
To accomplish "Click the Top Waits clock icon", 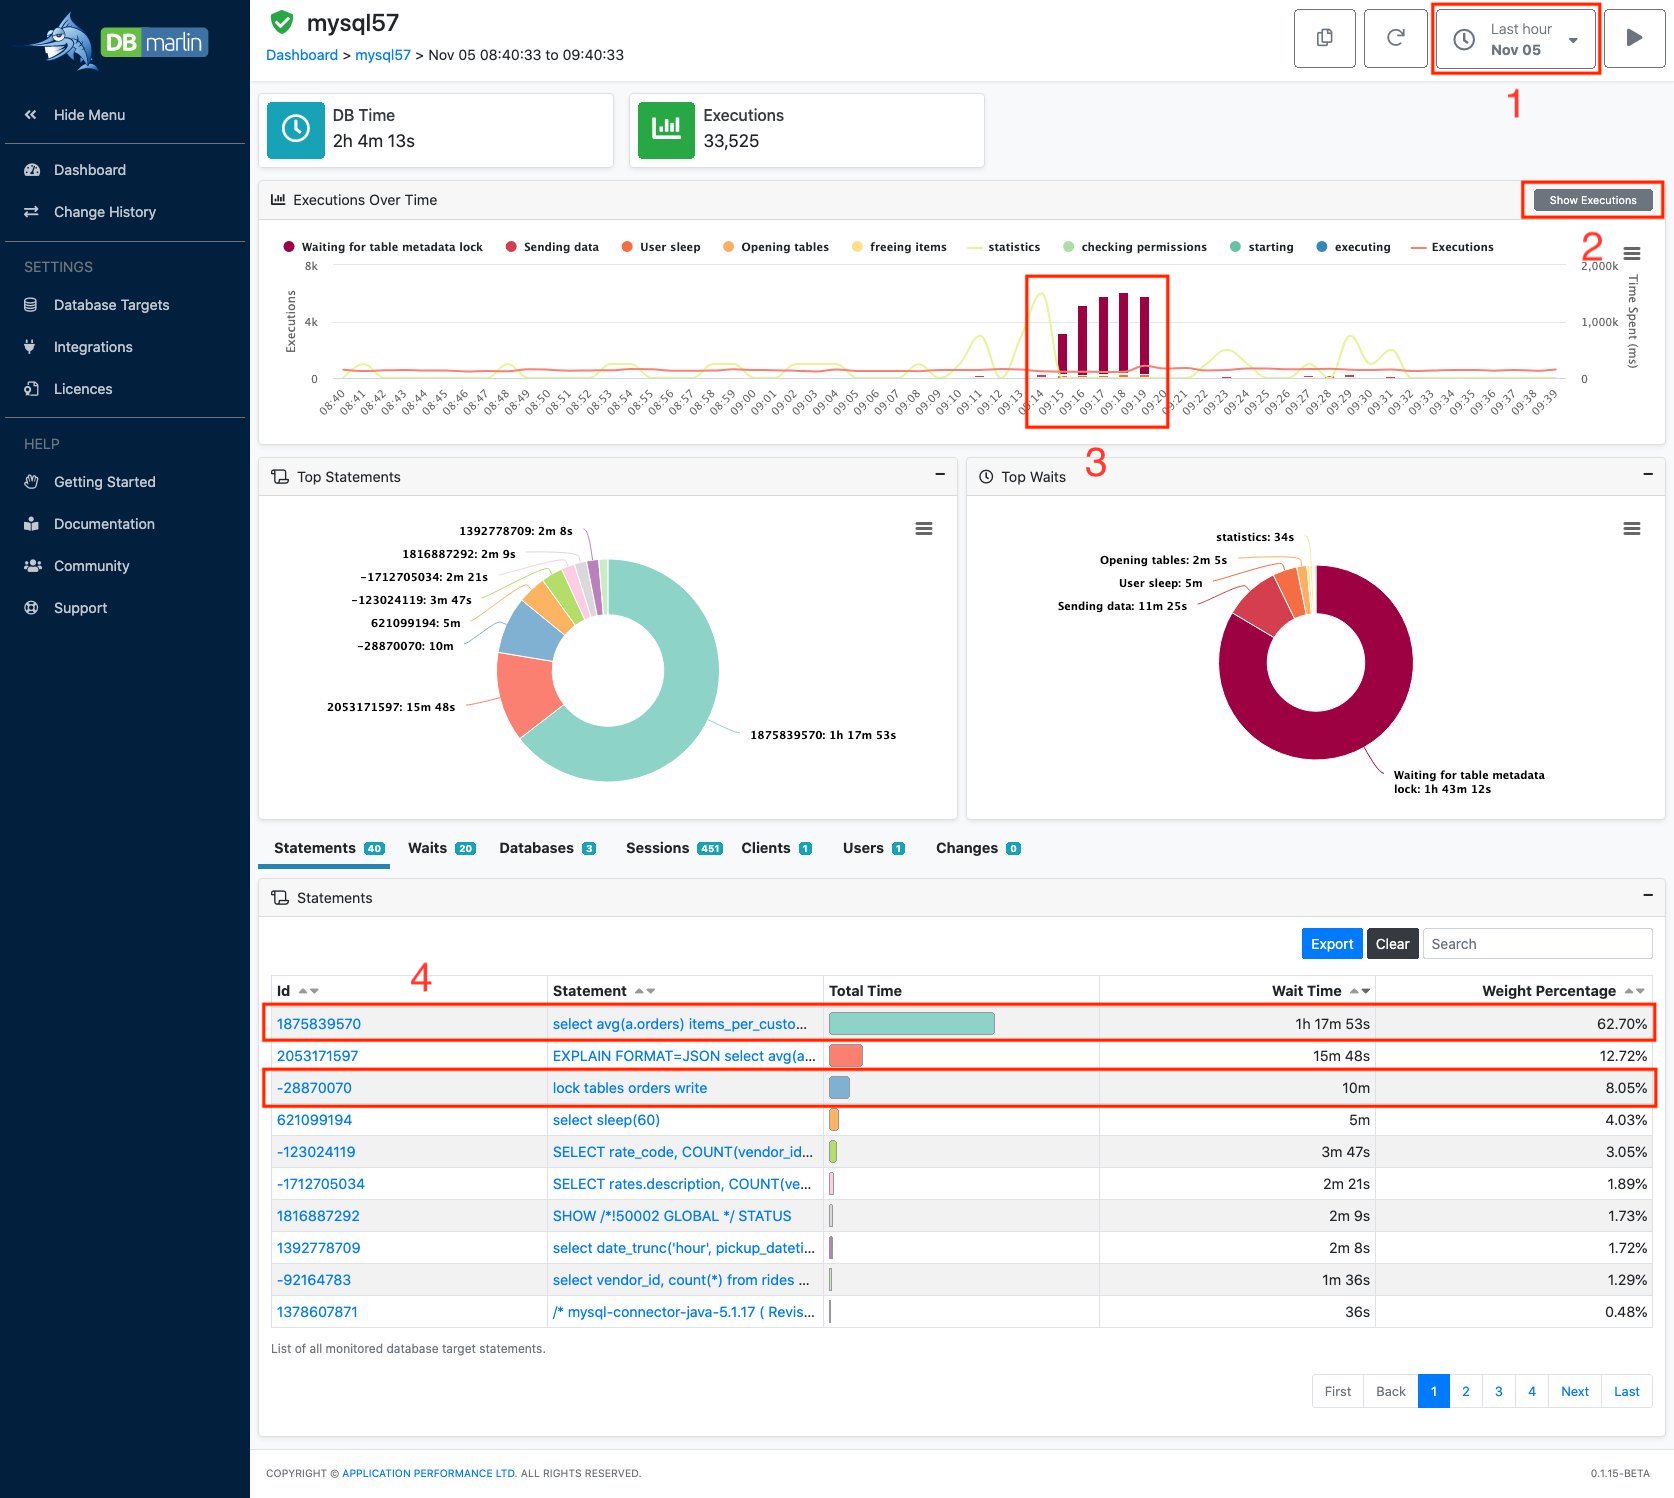I will pos(986,477).
